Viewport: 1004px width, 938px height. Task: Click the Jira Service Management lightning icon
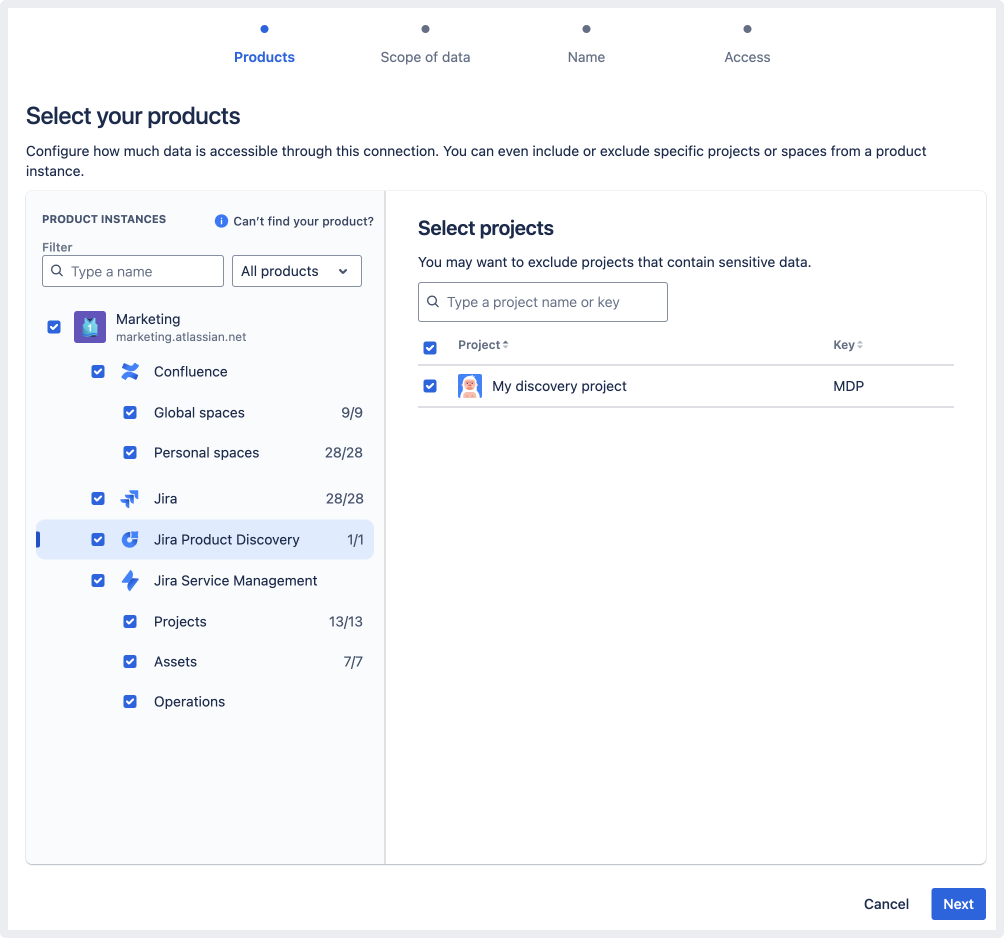point(130,581)
